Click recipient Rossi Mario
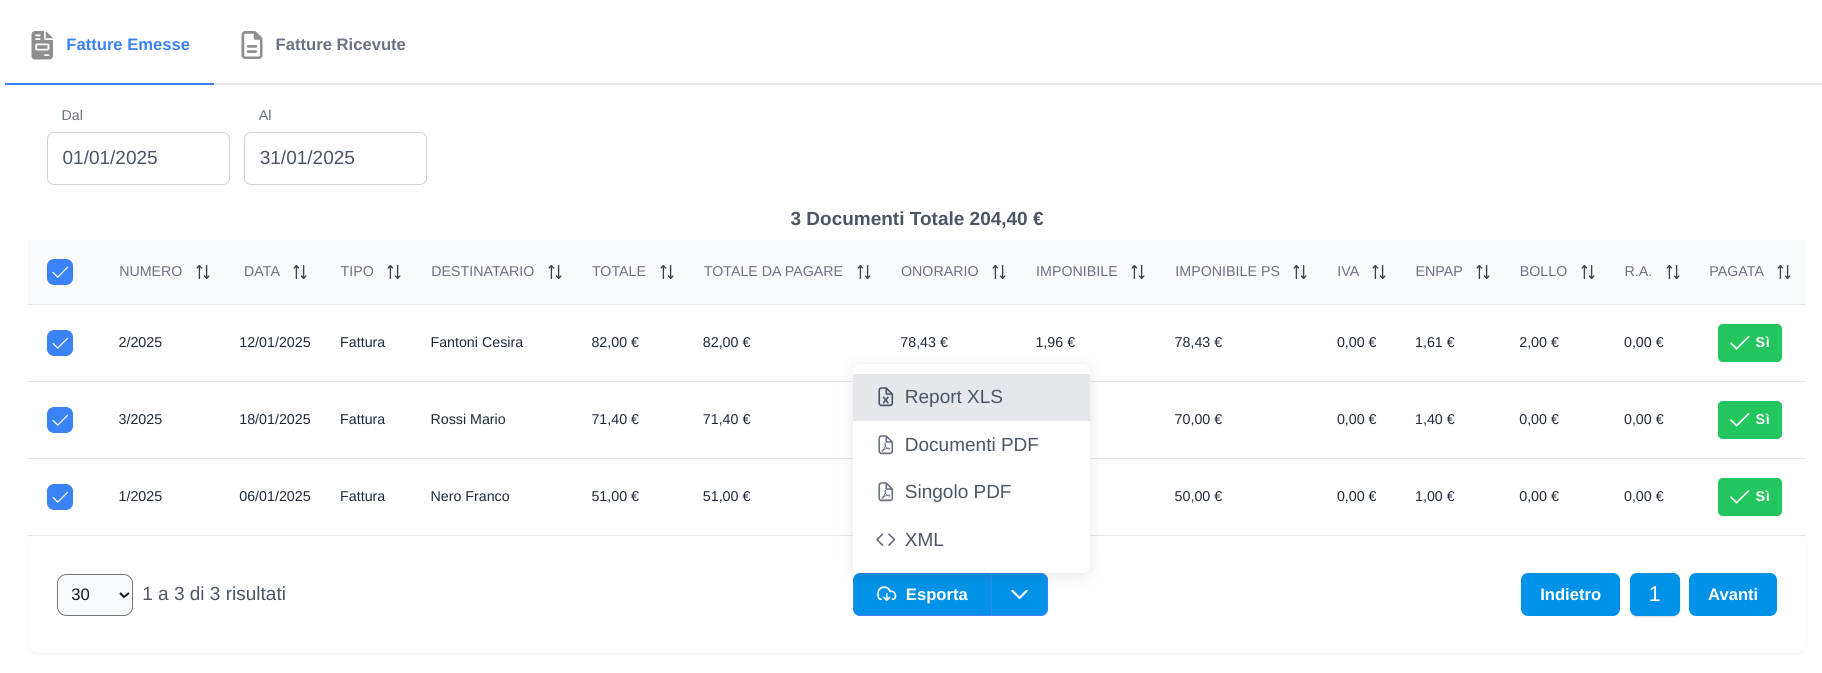The width and height of the screenshot is (1822, 673). coord(468,419)
